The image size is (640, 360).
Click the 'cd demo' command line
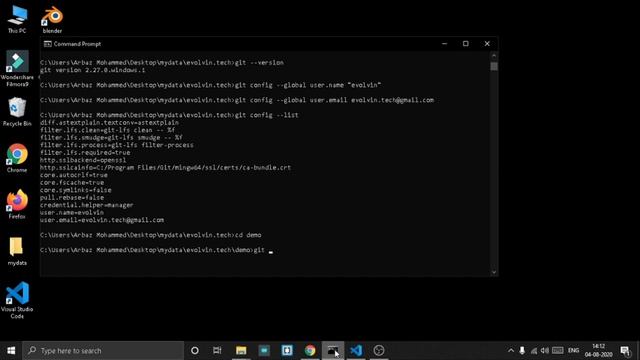click(151, 235)
